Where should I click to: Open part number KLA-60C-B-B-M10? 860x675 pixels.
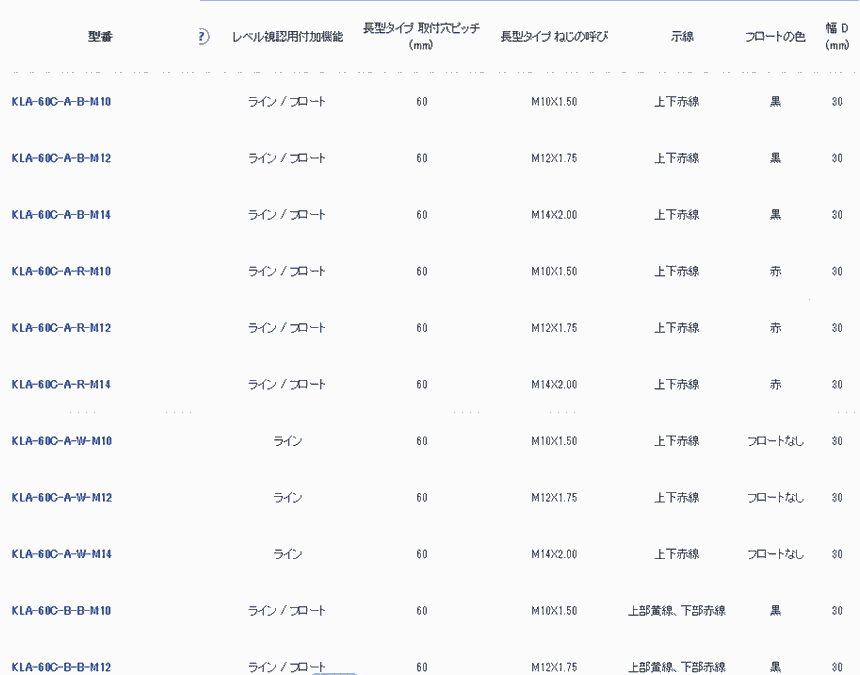[61, 610]
